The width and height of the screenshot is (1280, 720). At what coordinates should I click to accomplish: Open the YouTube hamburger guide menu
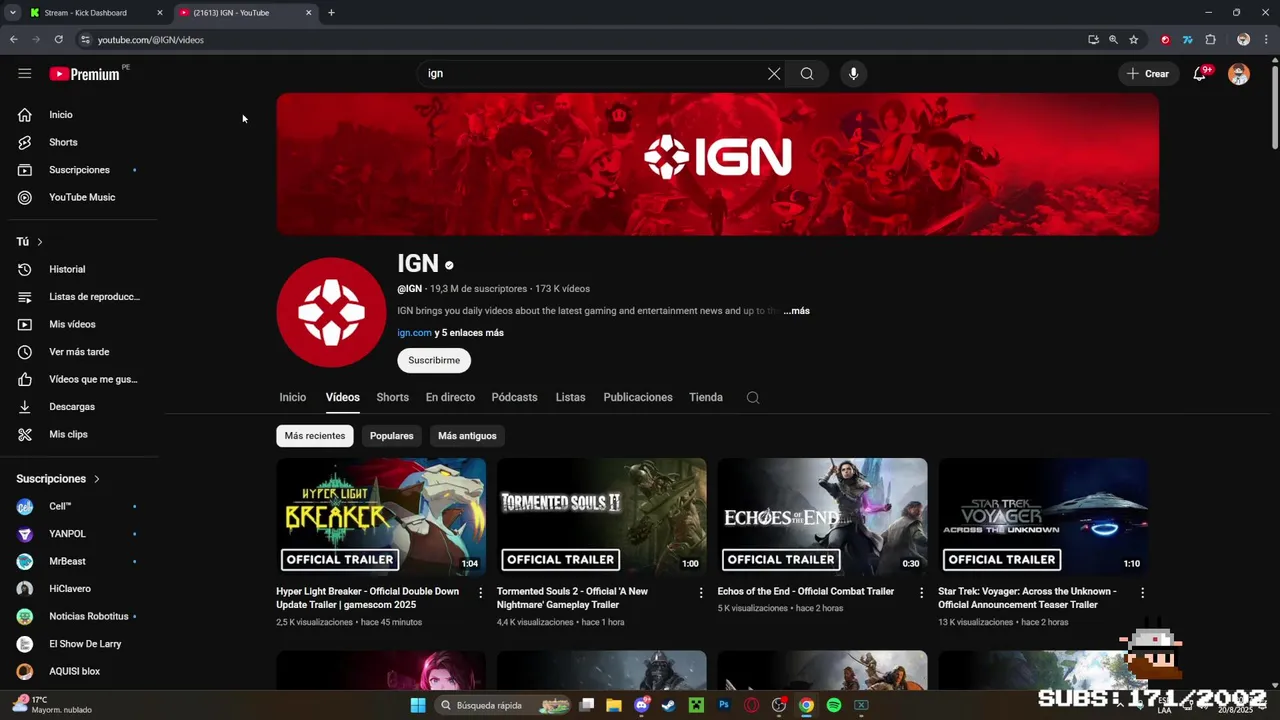point(25,74)
